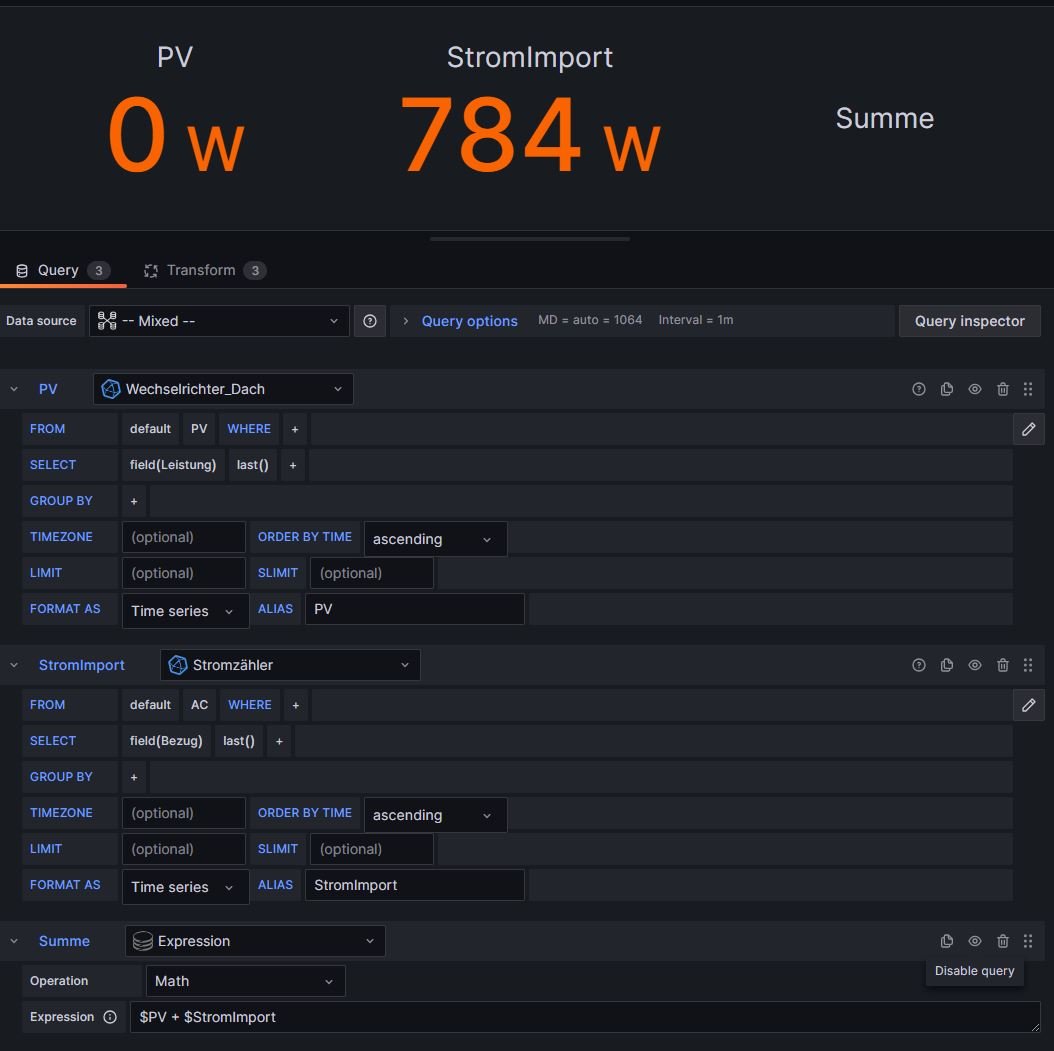Click drag handle of Summe query
This screenshot has height=1051, width=1054.
(1028, 941)
